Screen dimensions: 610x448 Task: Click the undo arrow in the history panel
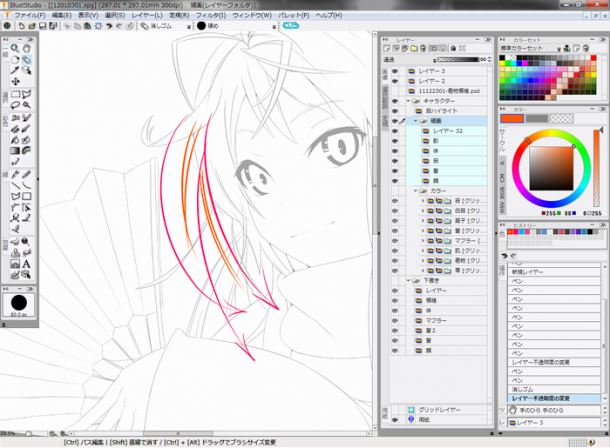(x=505, y=256)
